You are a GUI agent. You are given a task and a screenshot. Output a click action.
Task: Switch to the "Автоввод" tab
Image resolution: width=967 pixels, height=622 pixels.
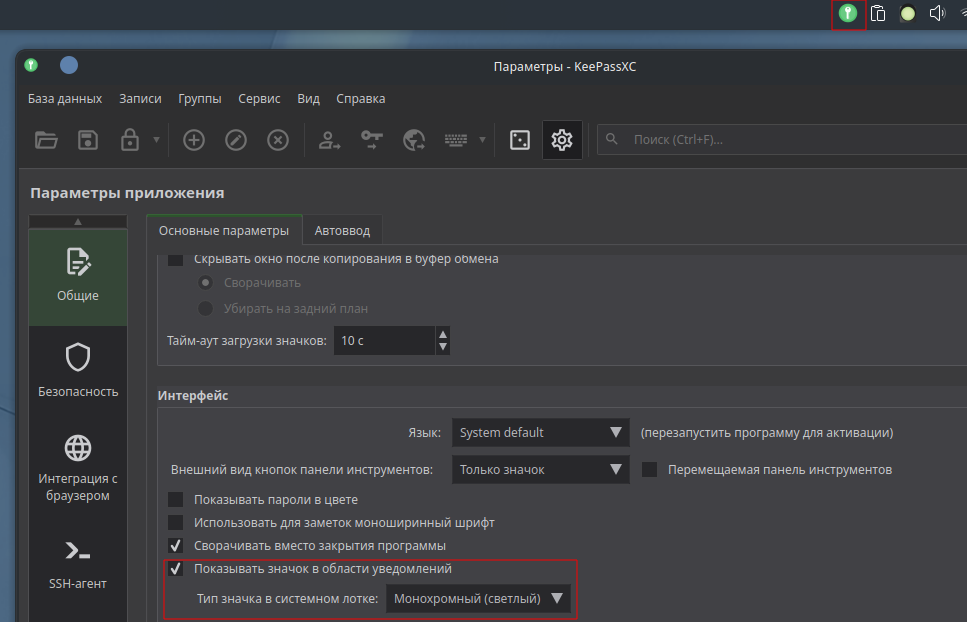pos(342,231)
